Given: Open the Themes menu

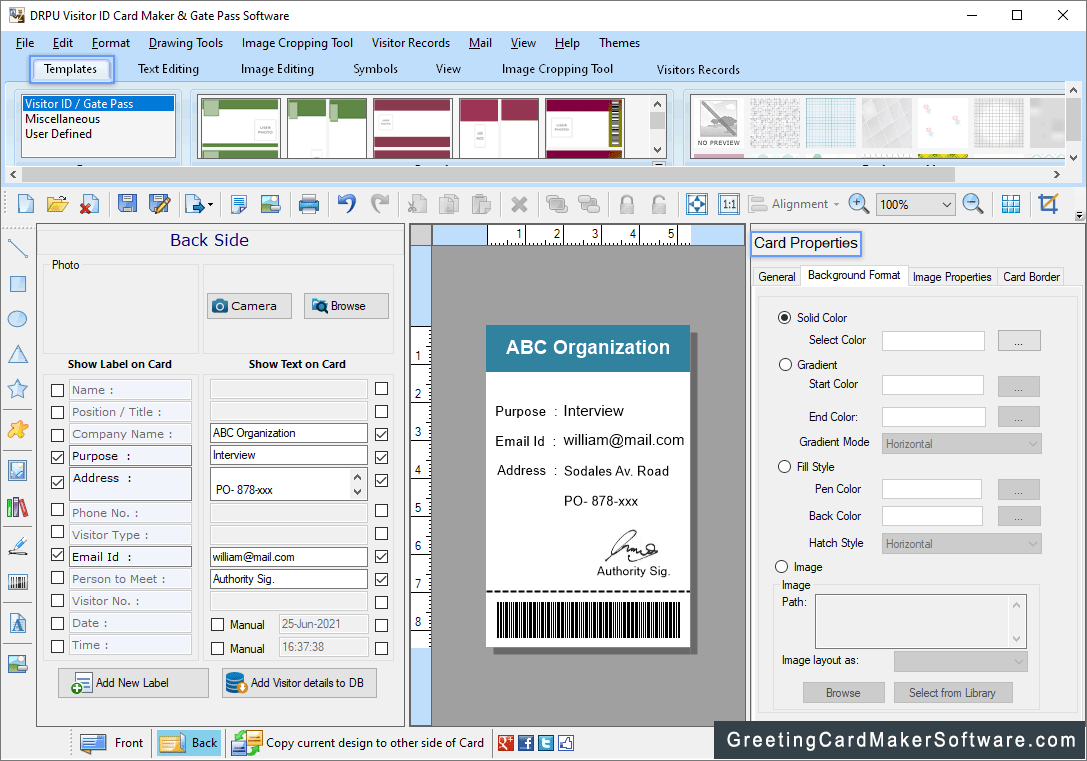Looking at the screenshot, I should tap(619, 43).
